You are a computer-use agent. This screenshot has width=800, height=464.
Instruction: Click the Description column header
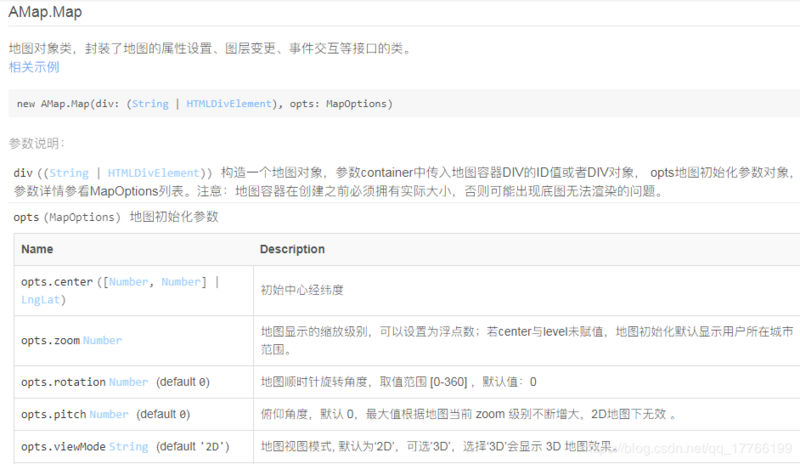[x=292, y=249]
